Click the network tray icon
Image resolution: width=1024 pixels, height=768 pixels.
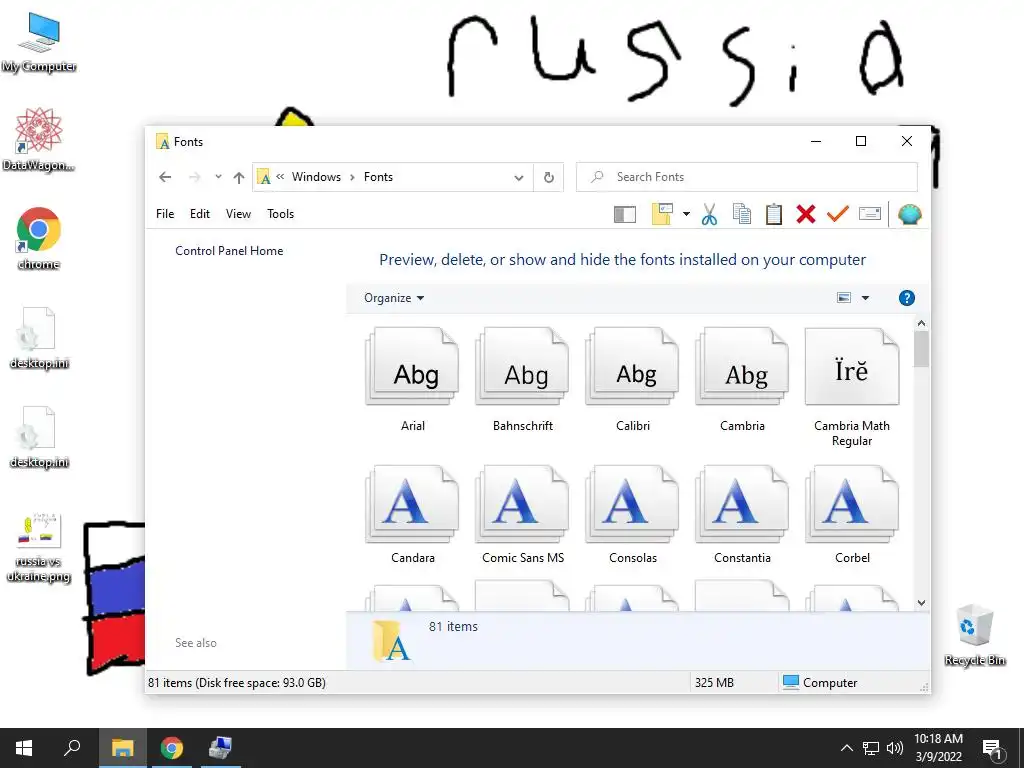pyautogui.click(x=871, y=748)
